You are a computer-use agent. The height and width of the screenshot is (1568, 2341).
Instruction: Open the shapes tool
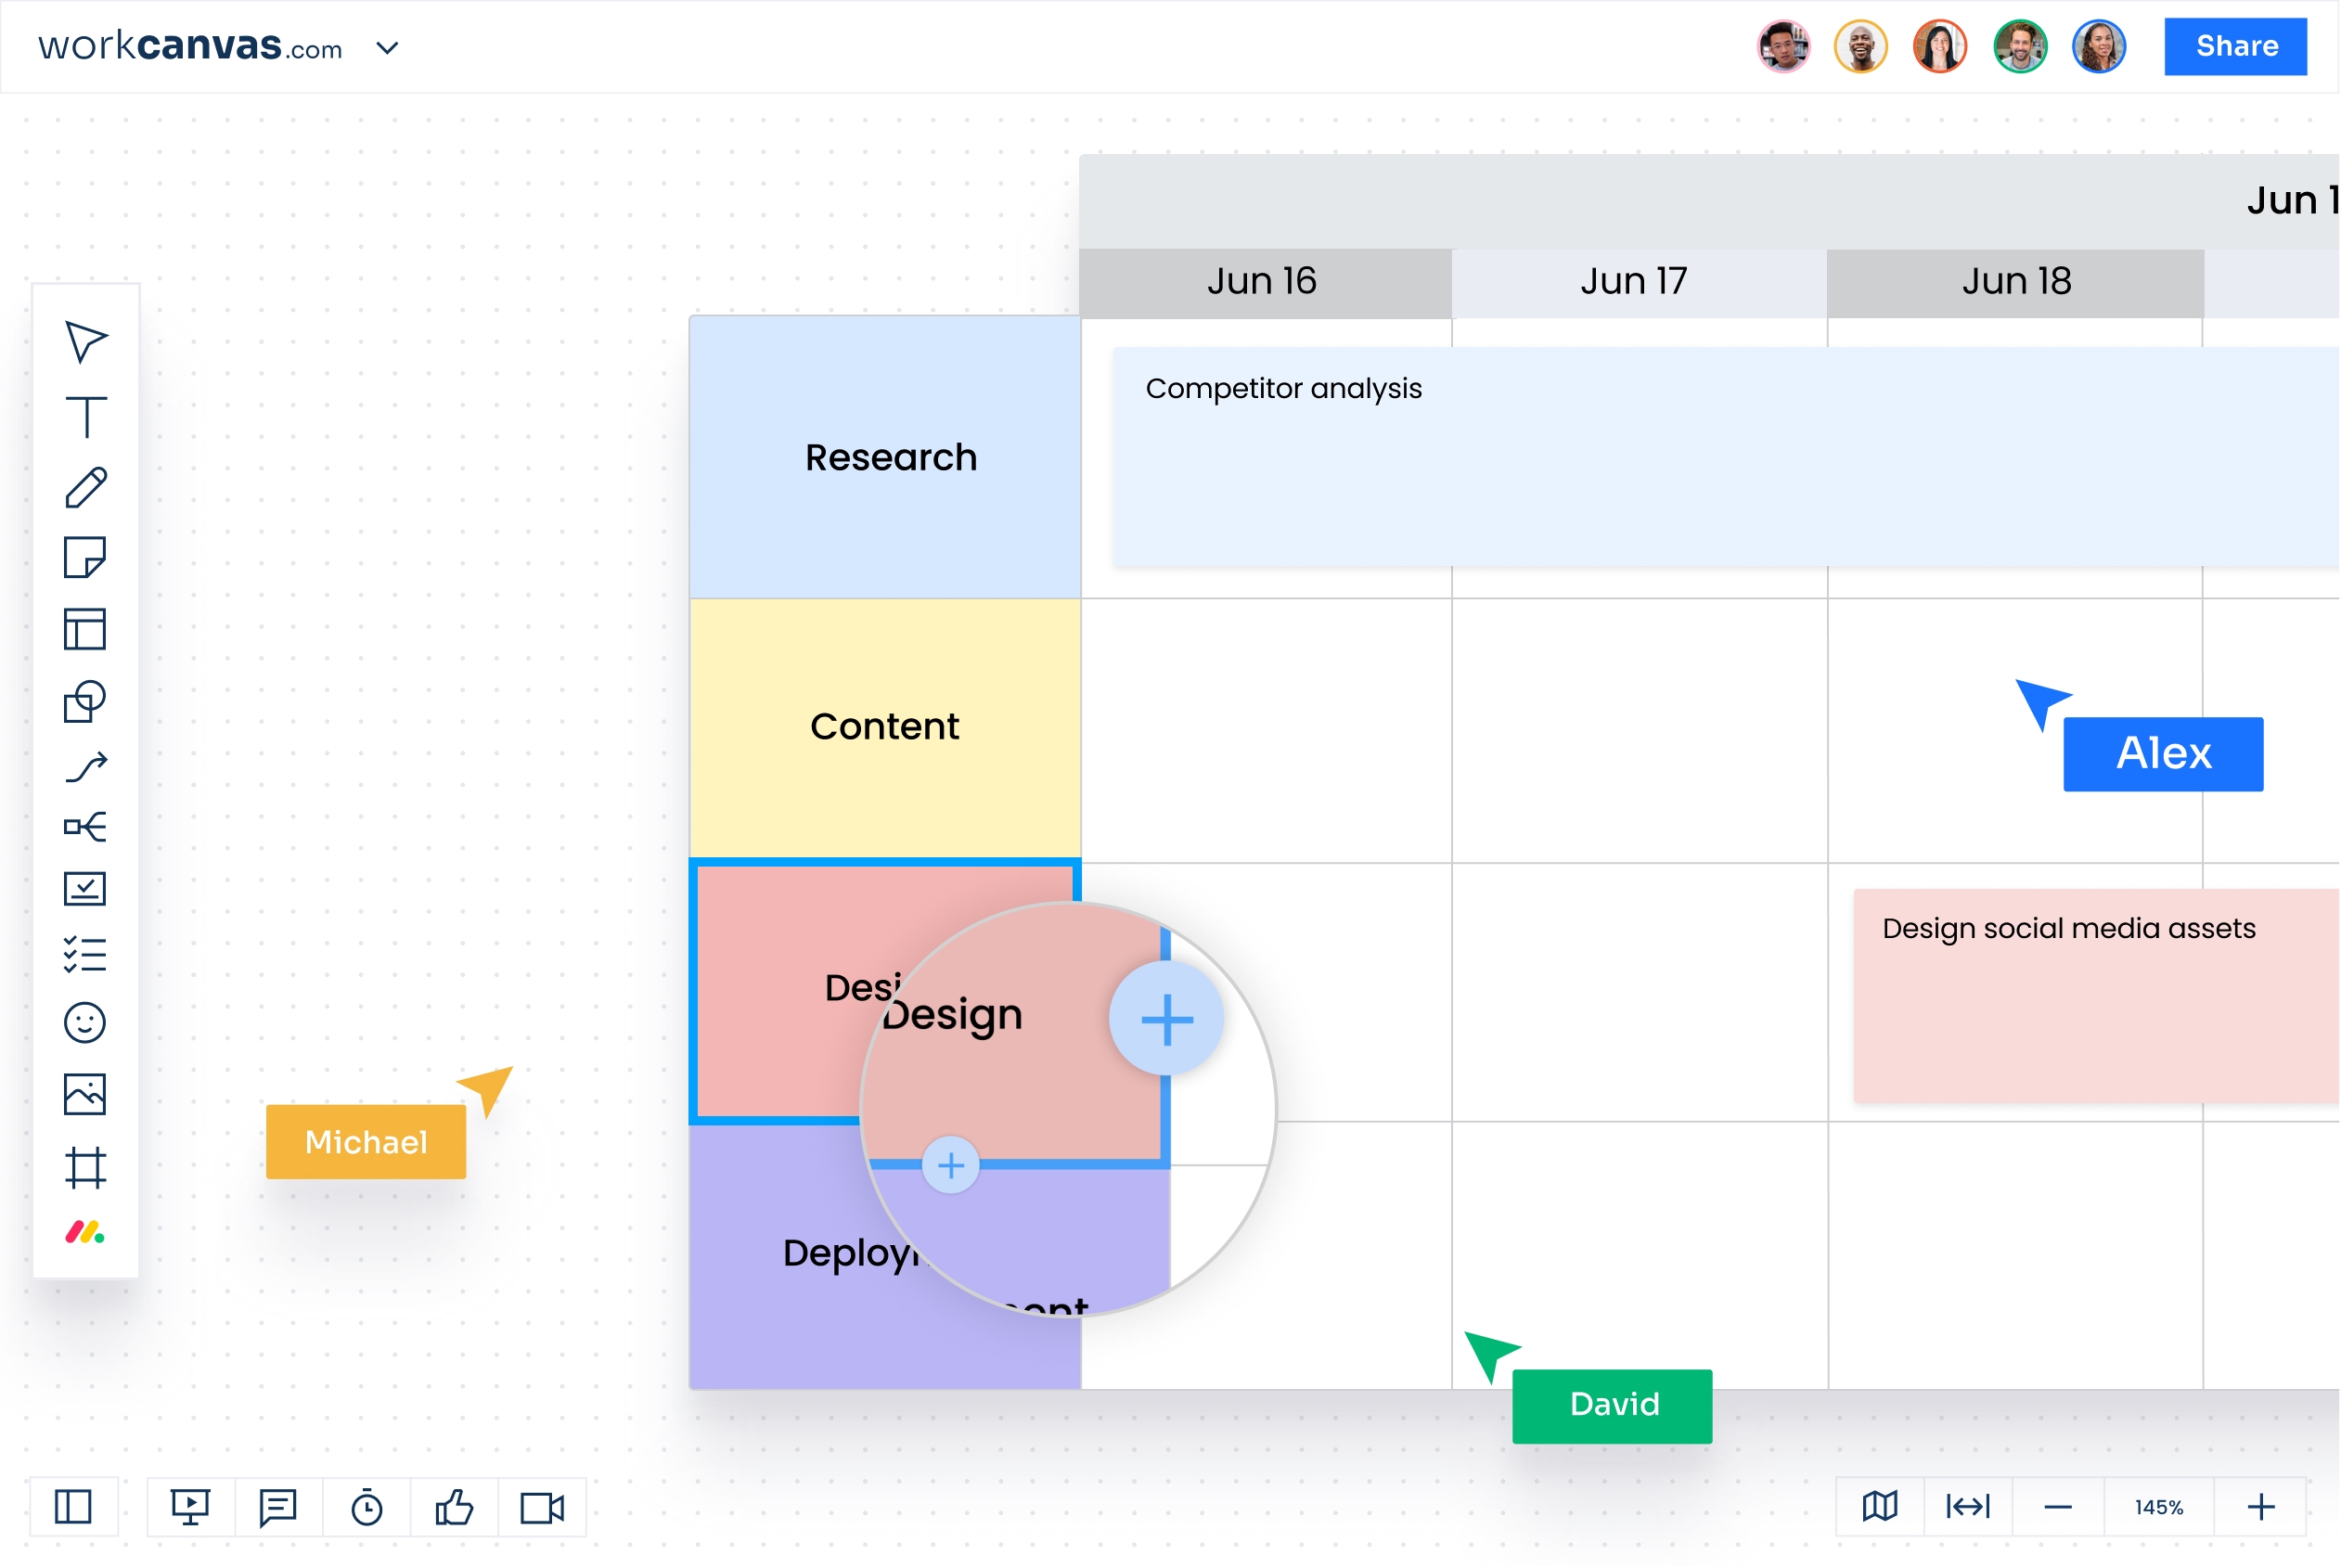85,702
